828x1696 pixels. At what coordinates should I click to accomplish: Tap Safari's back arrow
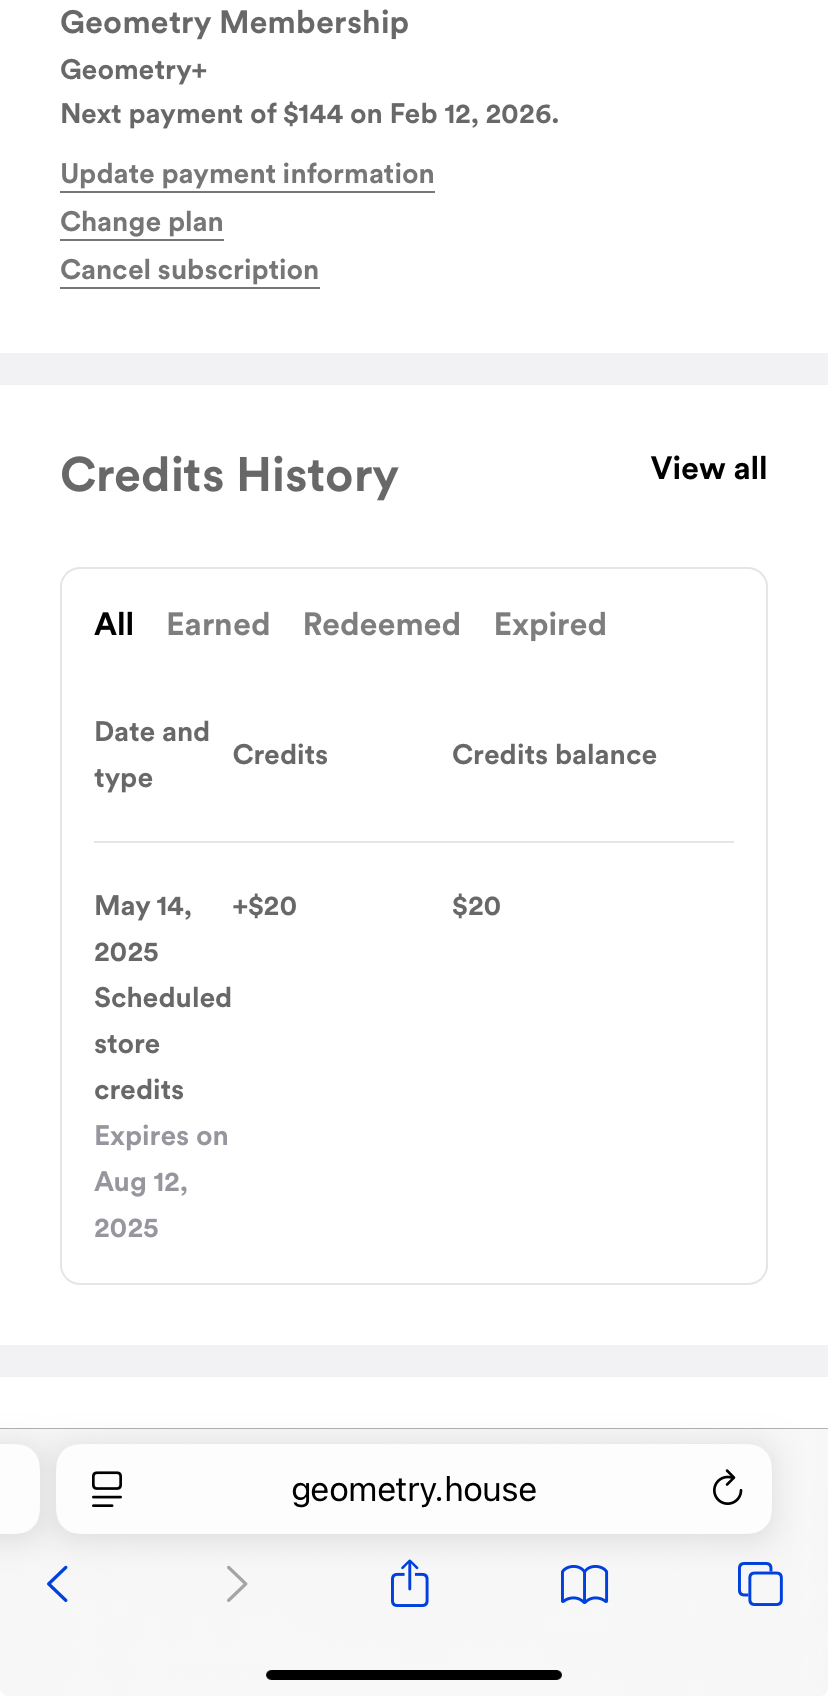[58, 1584]
